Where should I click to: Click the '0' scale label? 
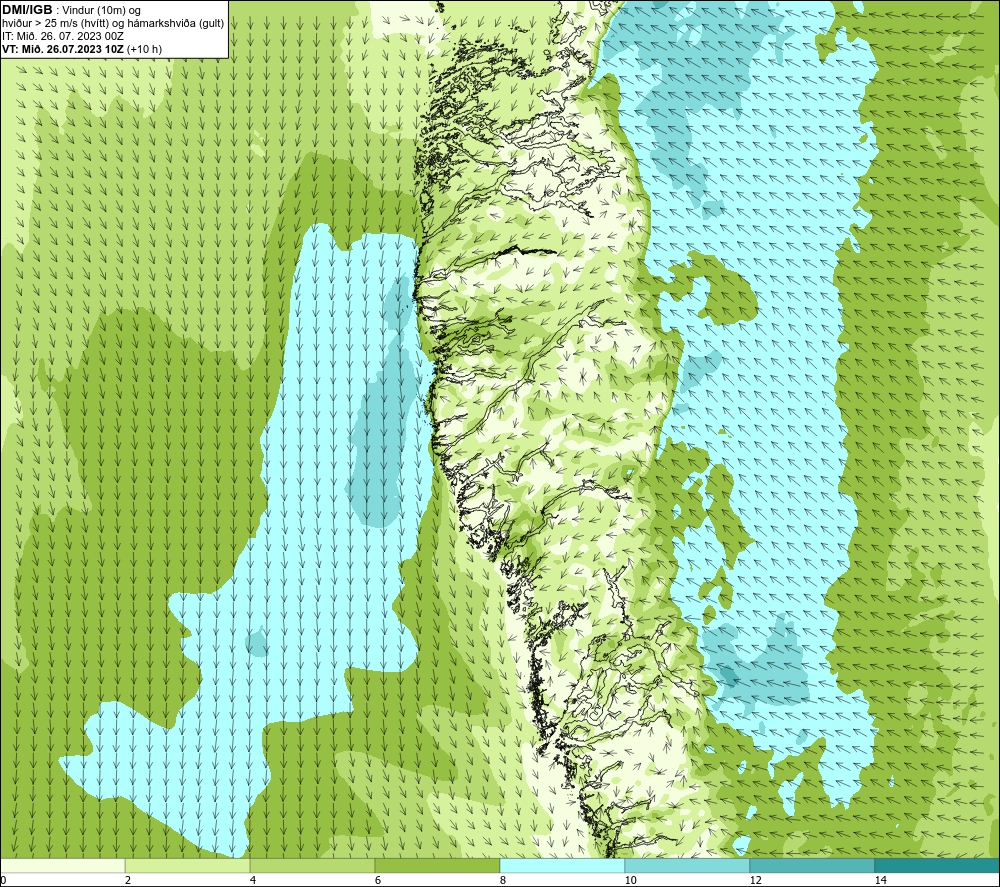(x=3, y=881)
